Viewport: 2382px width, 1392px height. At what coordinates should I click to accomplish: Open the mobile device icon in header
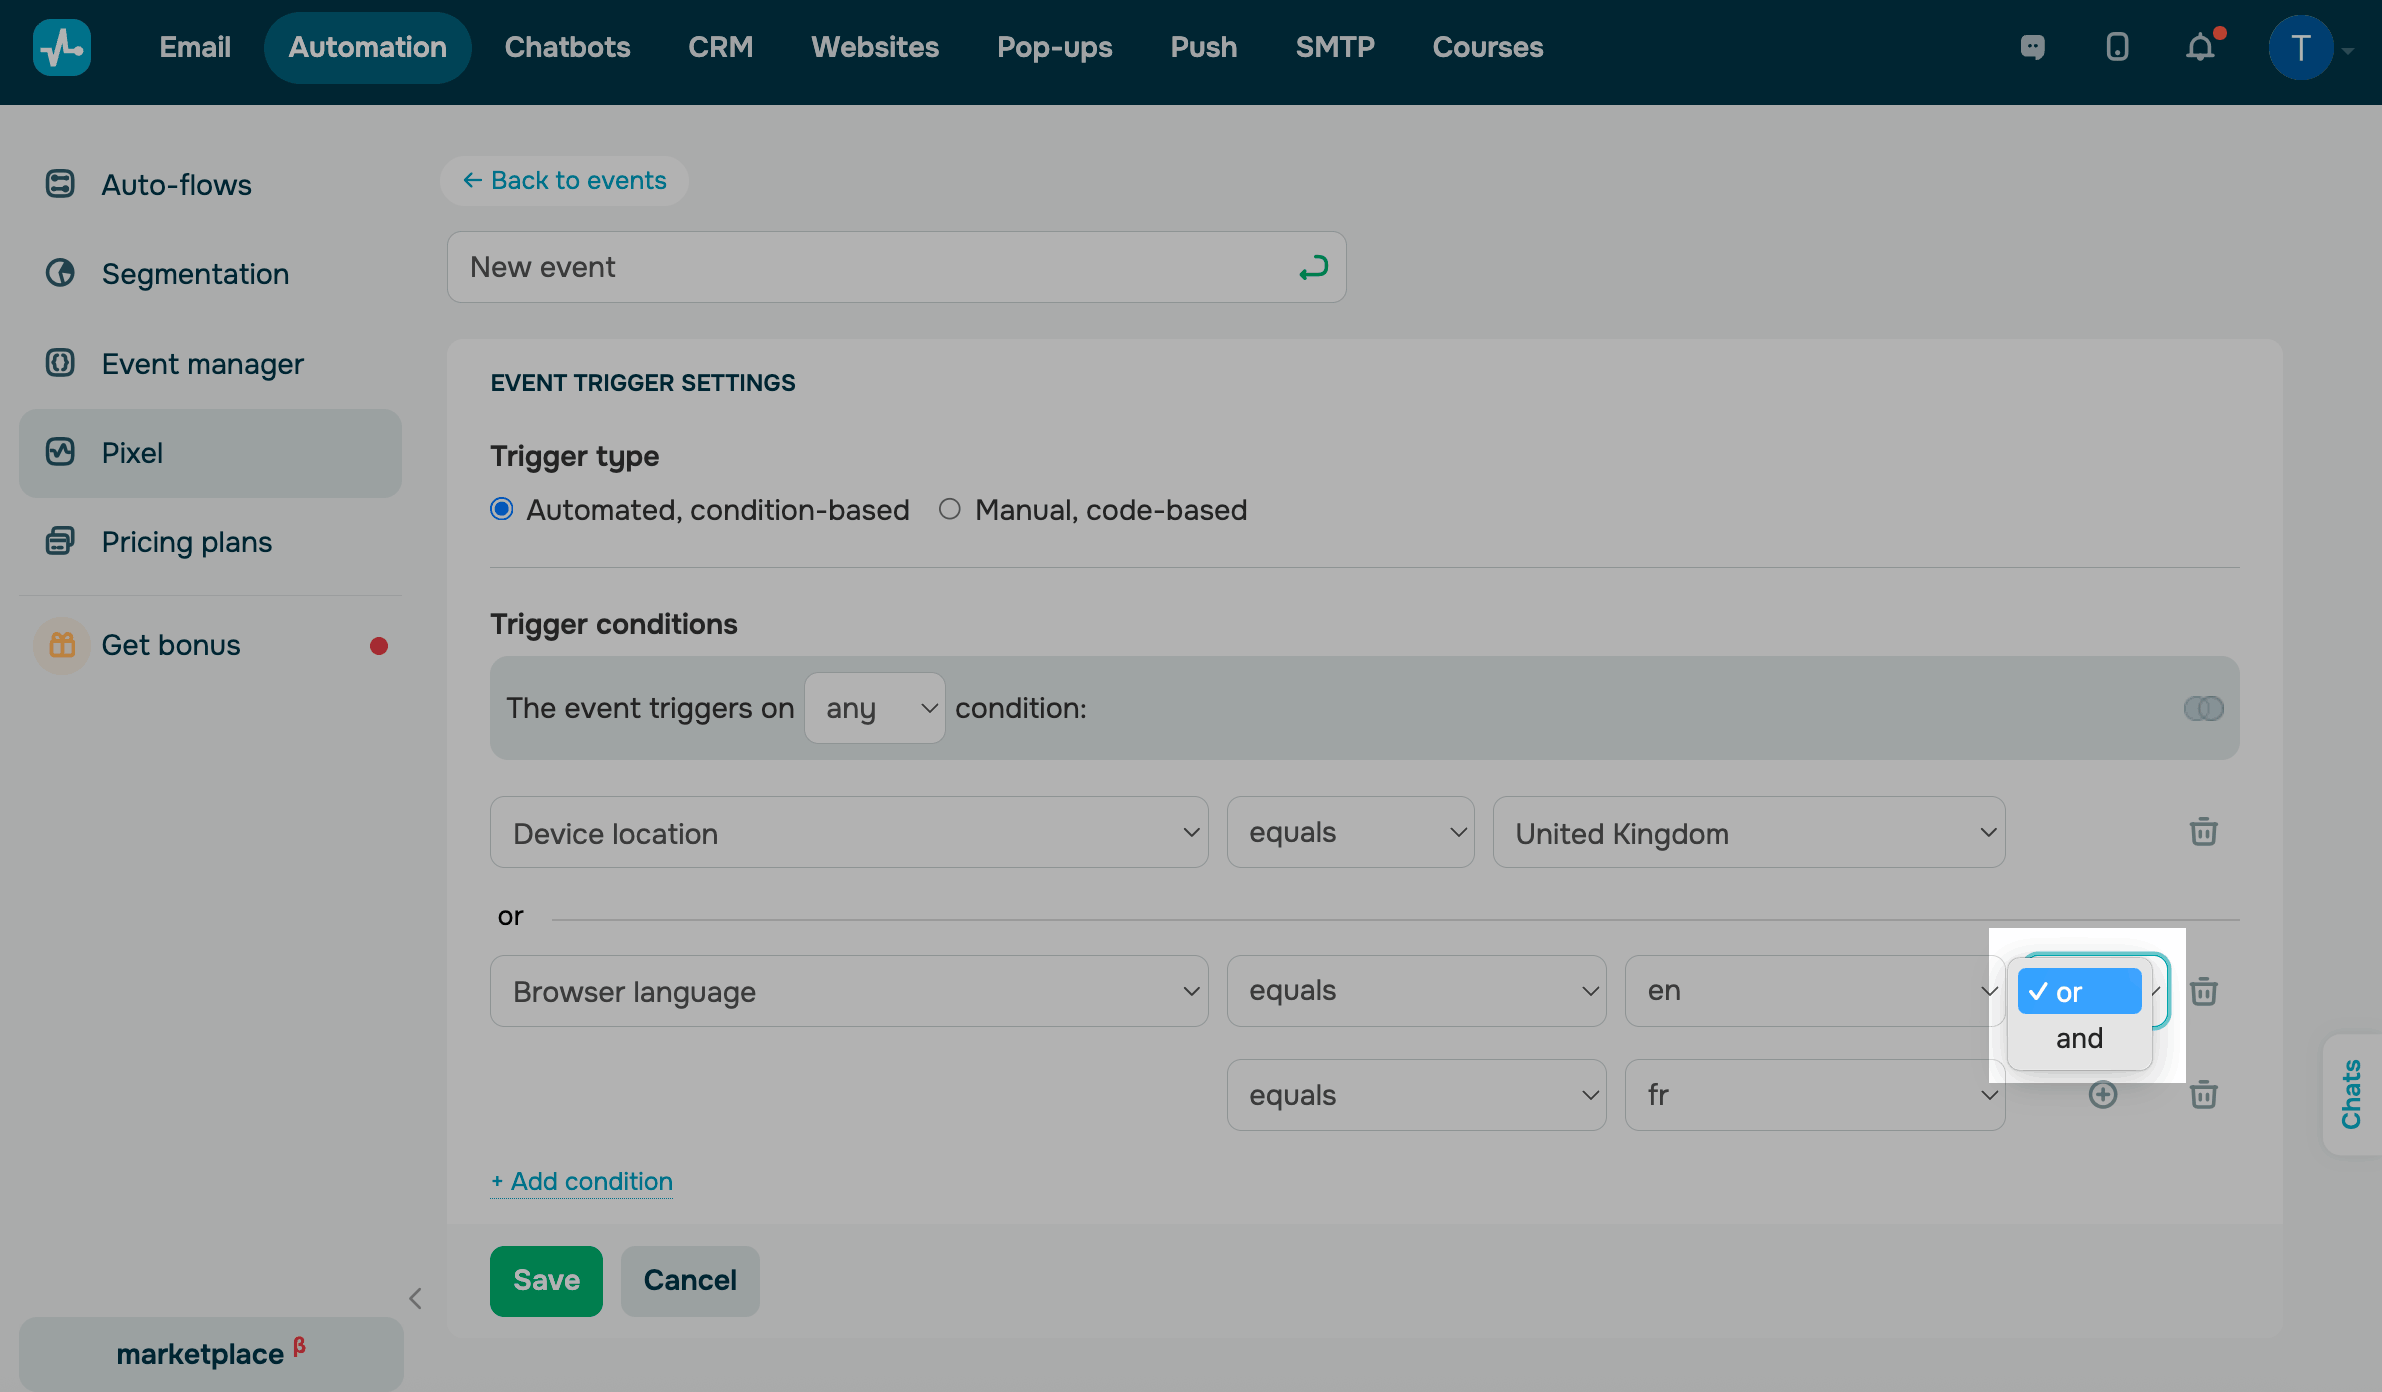[x=2117, y=47]
